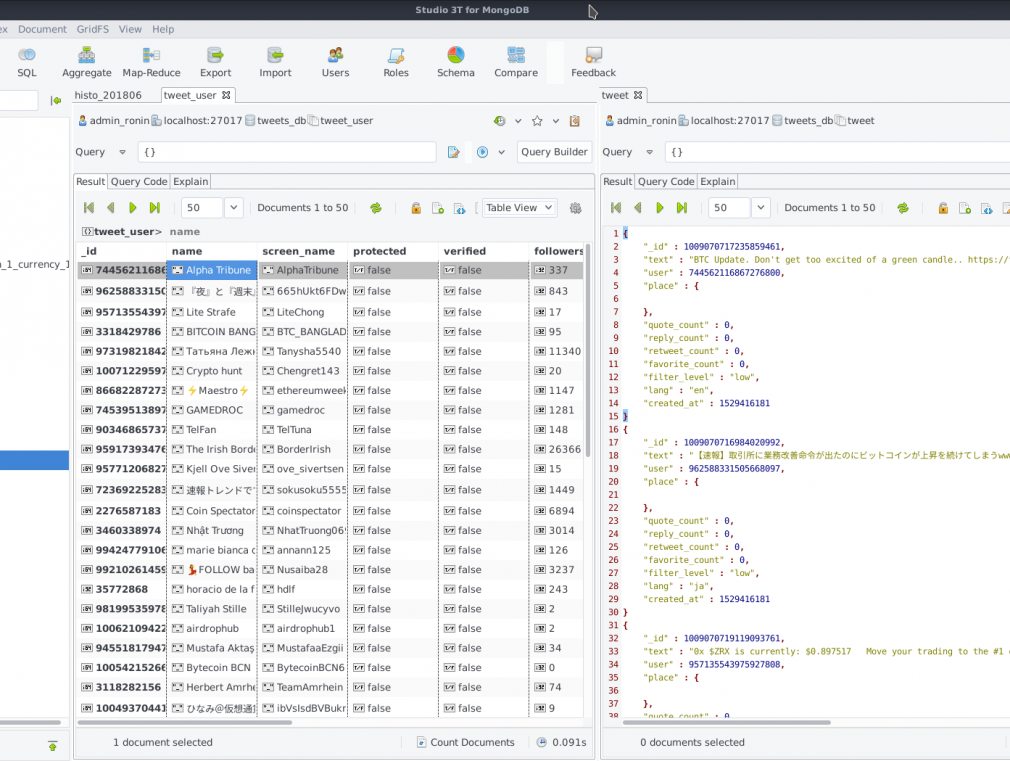Close the tweet_user tab
The height and width of the screenshot is (761, 1010).
226,95
